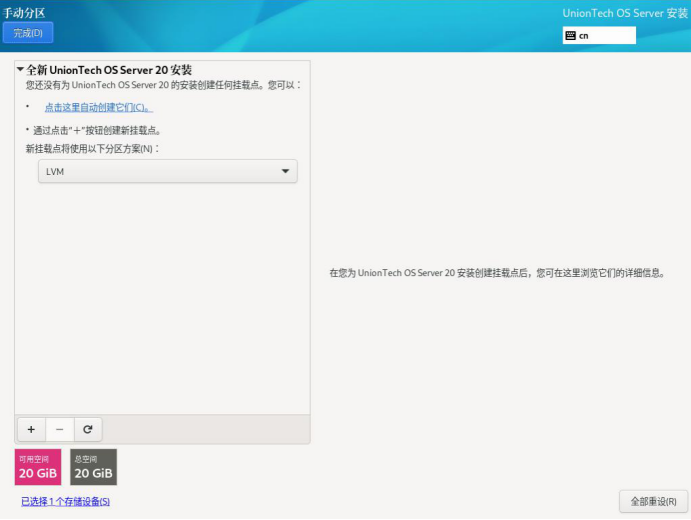Click the 点击这里自动创建它们(C) link
The image size is (691, 520).
point(98,107)
